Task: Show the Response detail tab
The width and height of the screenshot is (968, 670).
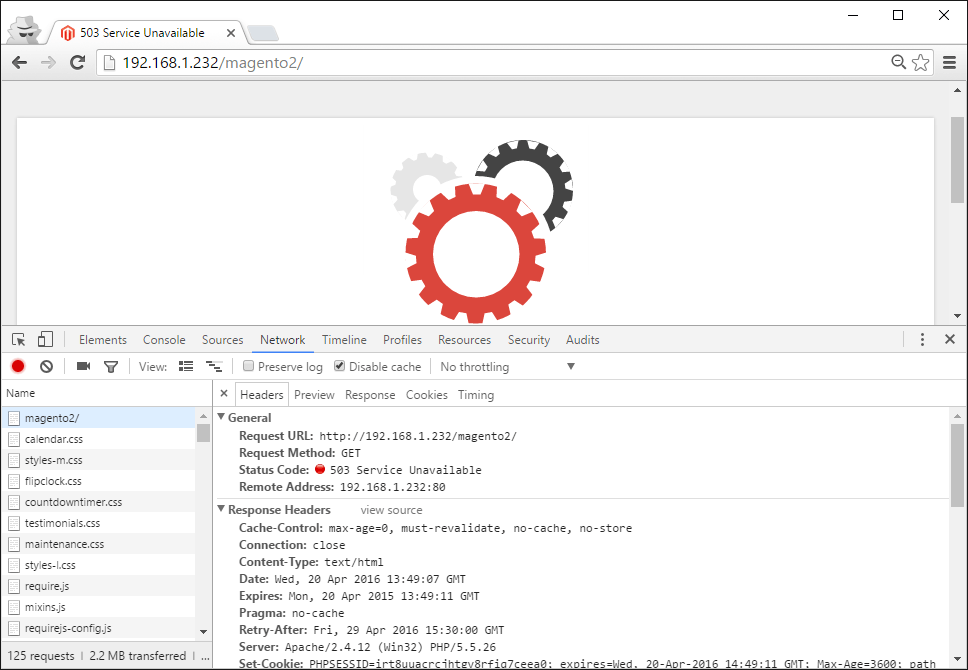Action: click(370, 395)
